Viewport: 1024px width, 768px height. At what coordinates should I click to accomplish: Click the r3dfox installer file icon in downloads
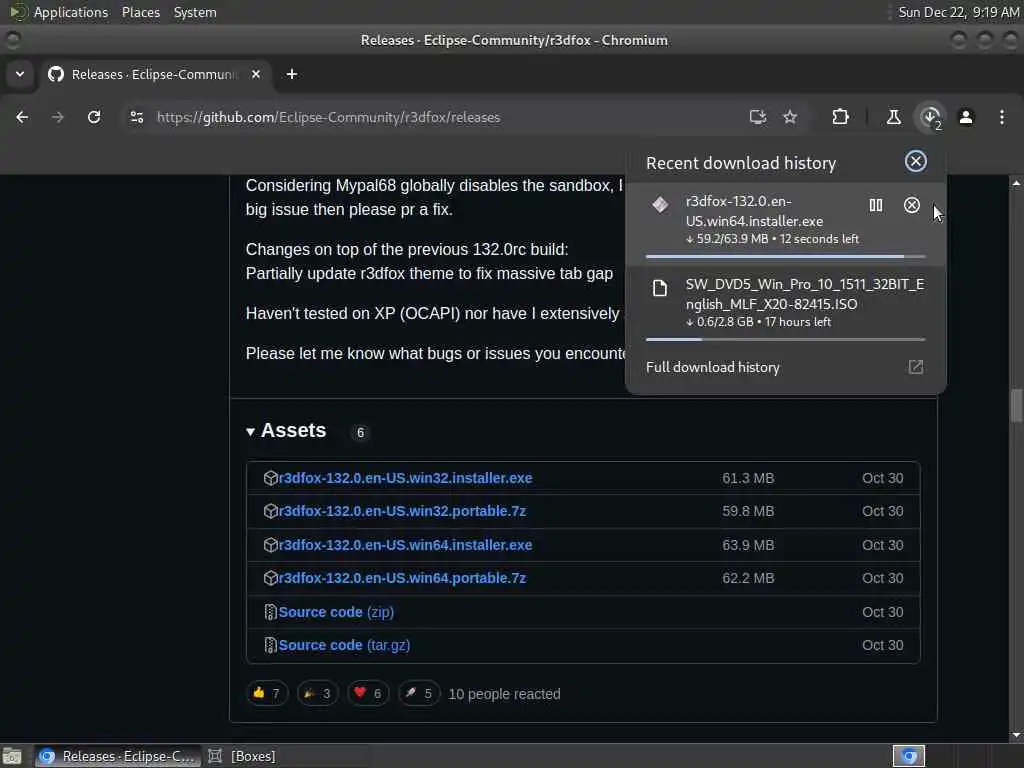coord(660,204)
